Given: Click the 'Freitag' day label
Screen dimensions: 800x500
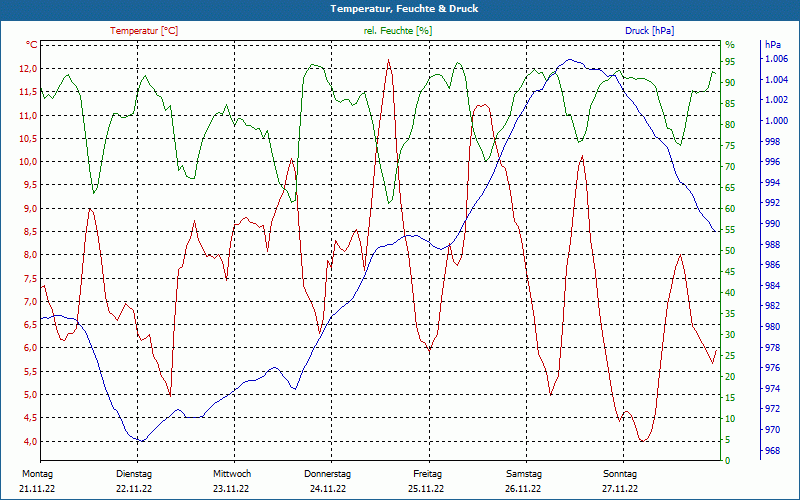Looking at the screenshot, I should (428, 474).
